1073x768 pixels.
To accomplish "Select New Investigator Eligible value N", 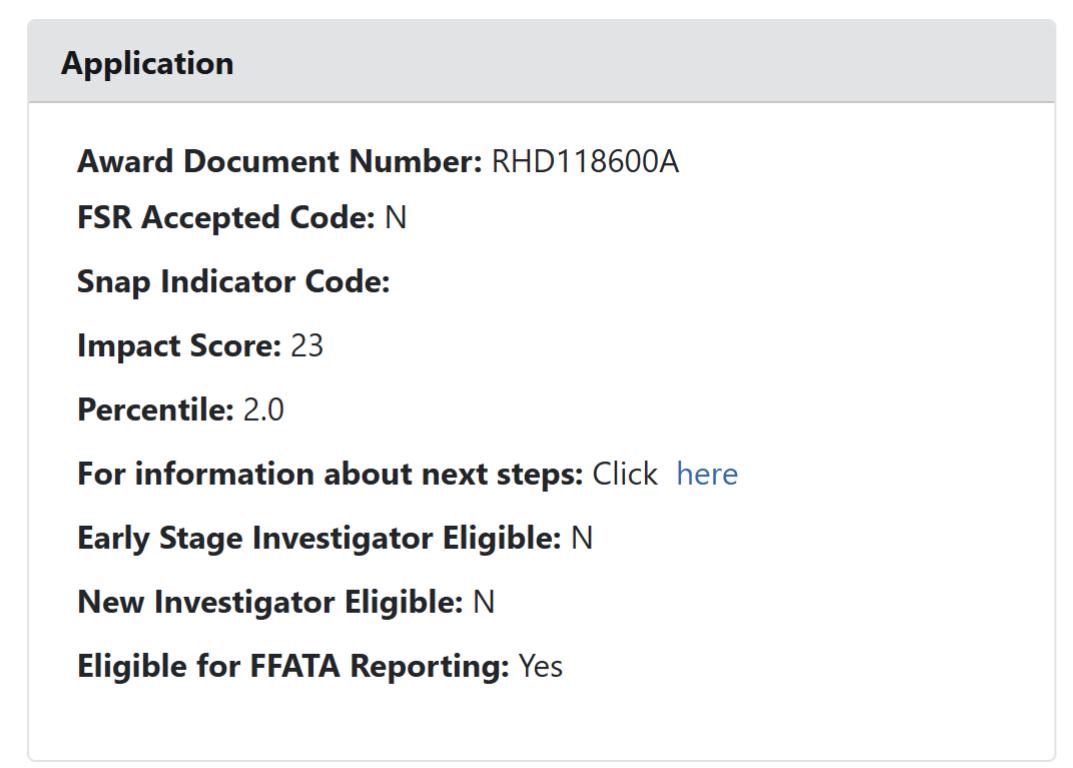I will pyautogui.click(x=484, y=602).
